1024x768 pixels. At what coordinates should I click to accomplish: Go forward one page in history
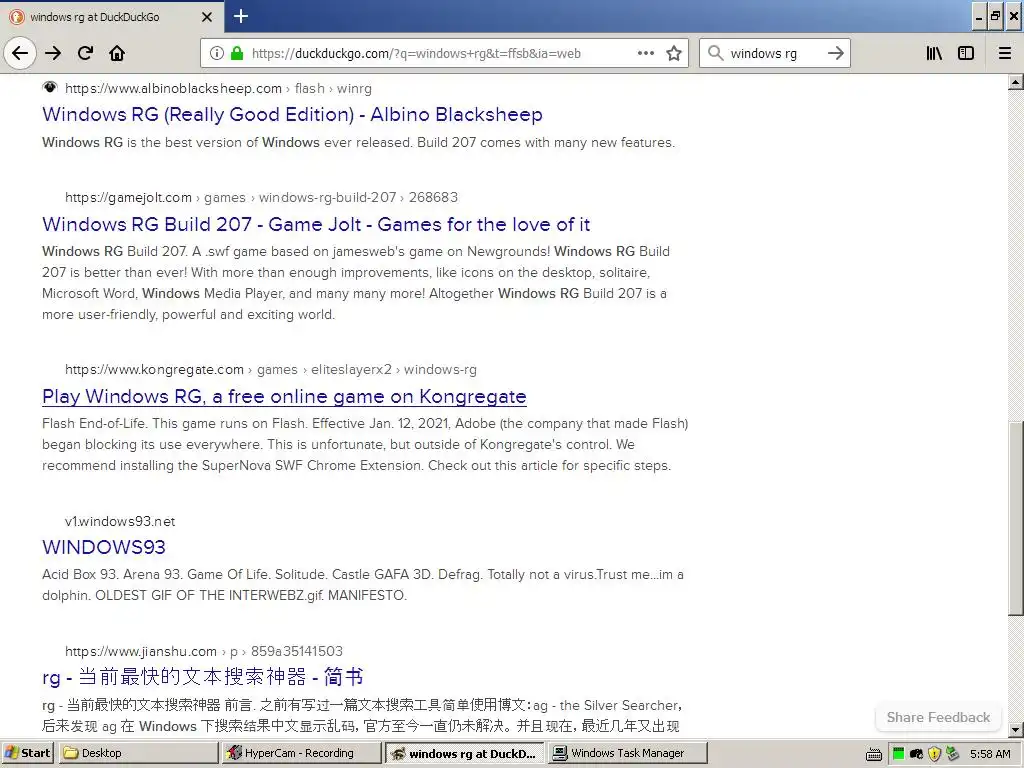53,53
